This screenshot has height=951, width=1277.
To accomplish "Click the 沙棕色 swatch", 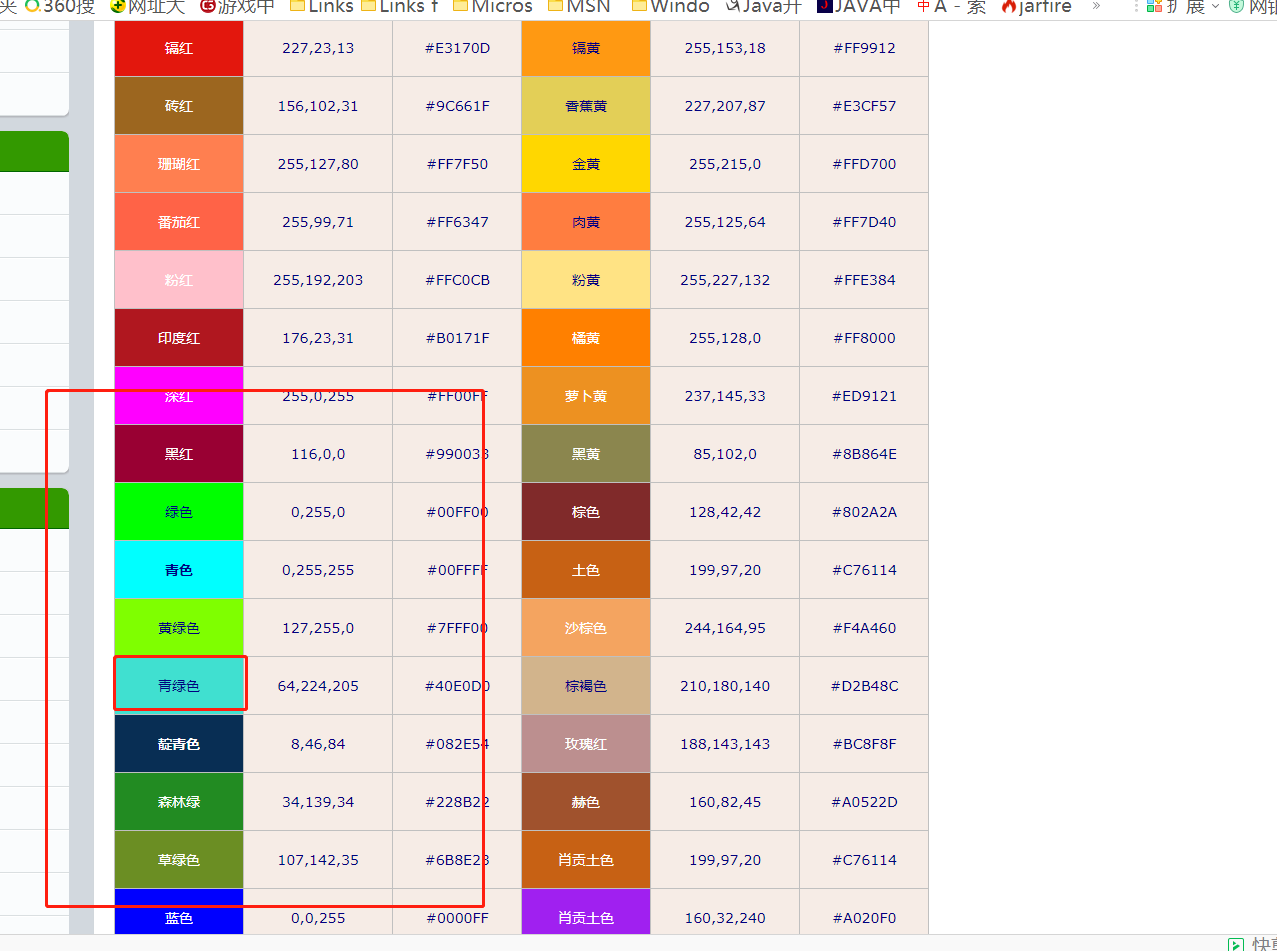I will (586, 628).
